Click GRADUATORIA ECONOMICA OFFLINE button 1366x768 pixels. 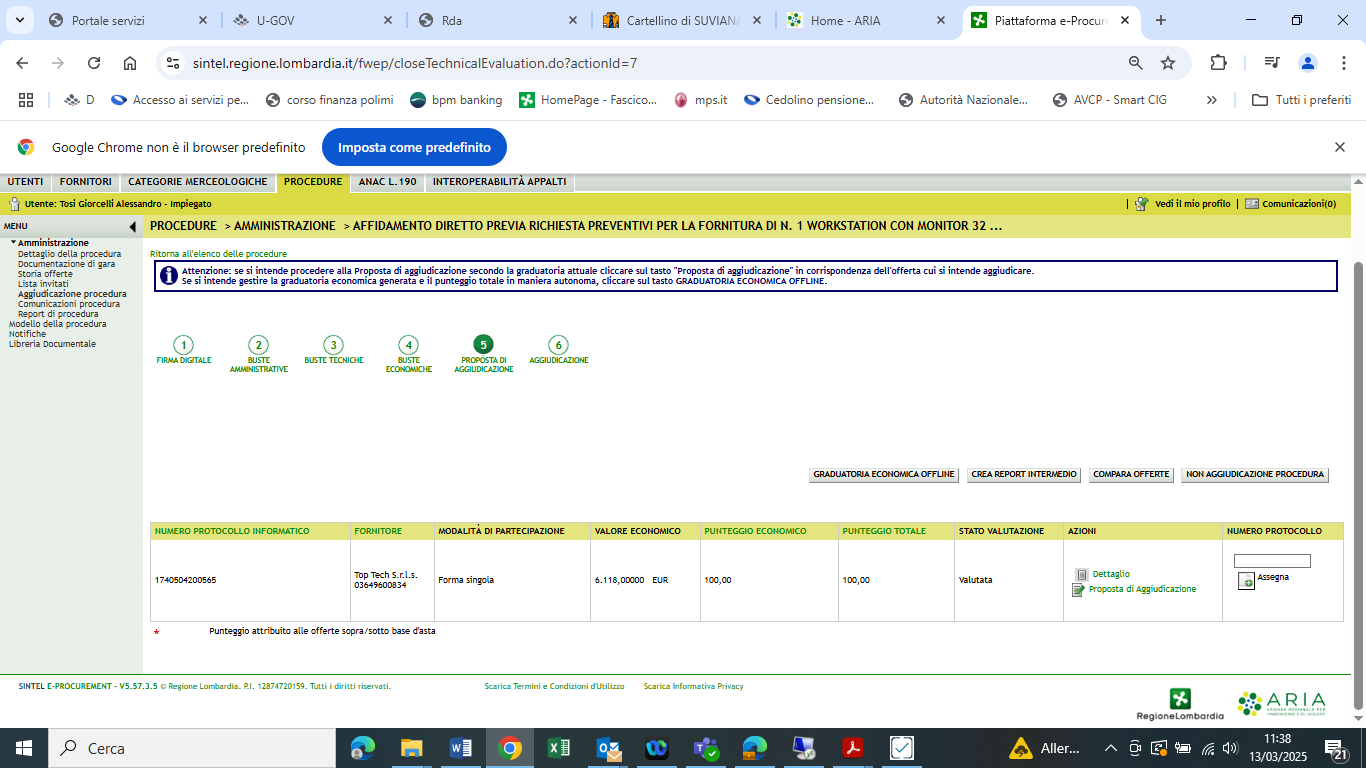pos(885,475)
